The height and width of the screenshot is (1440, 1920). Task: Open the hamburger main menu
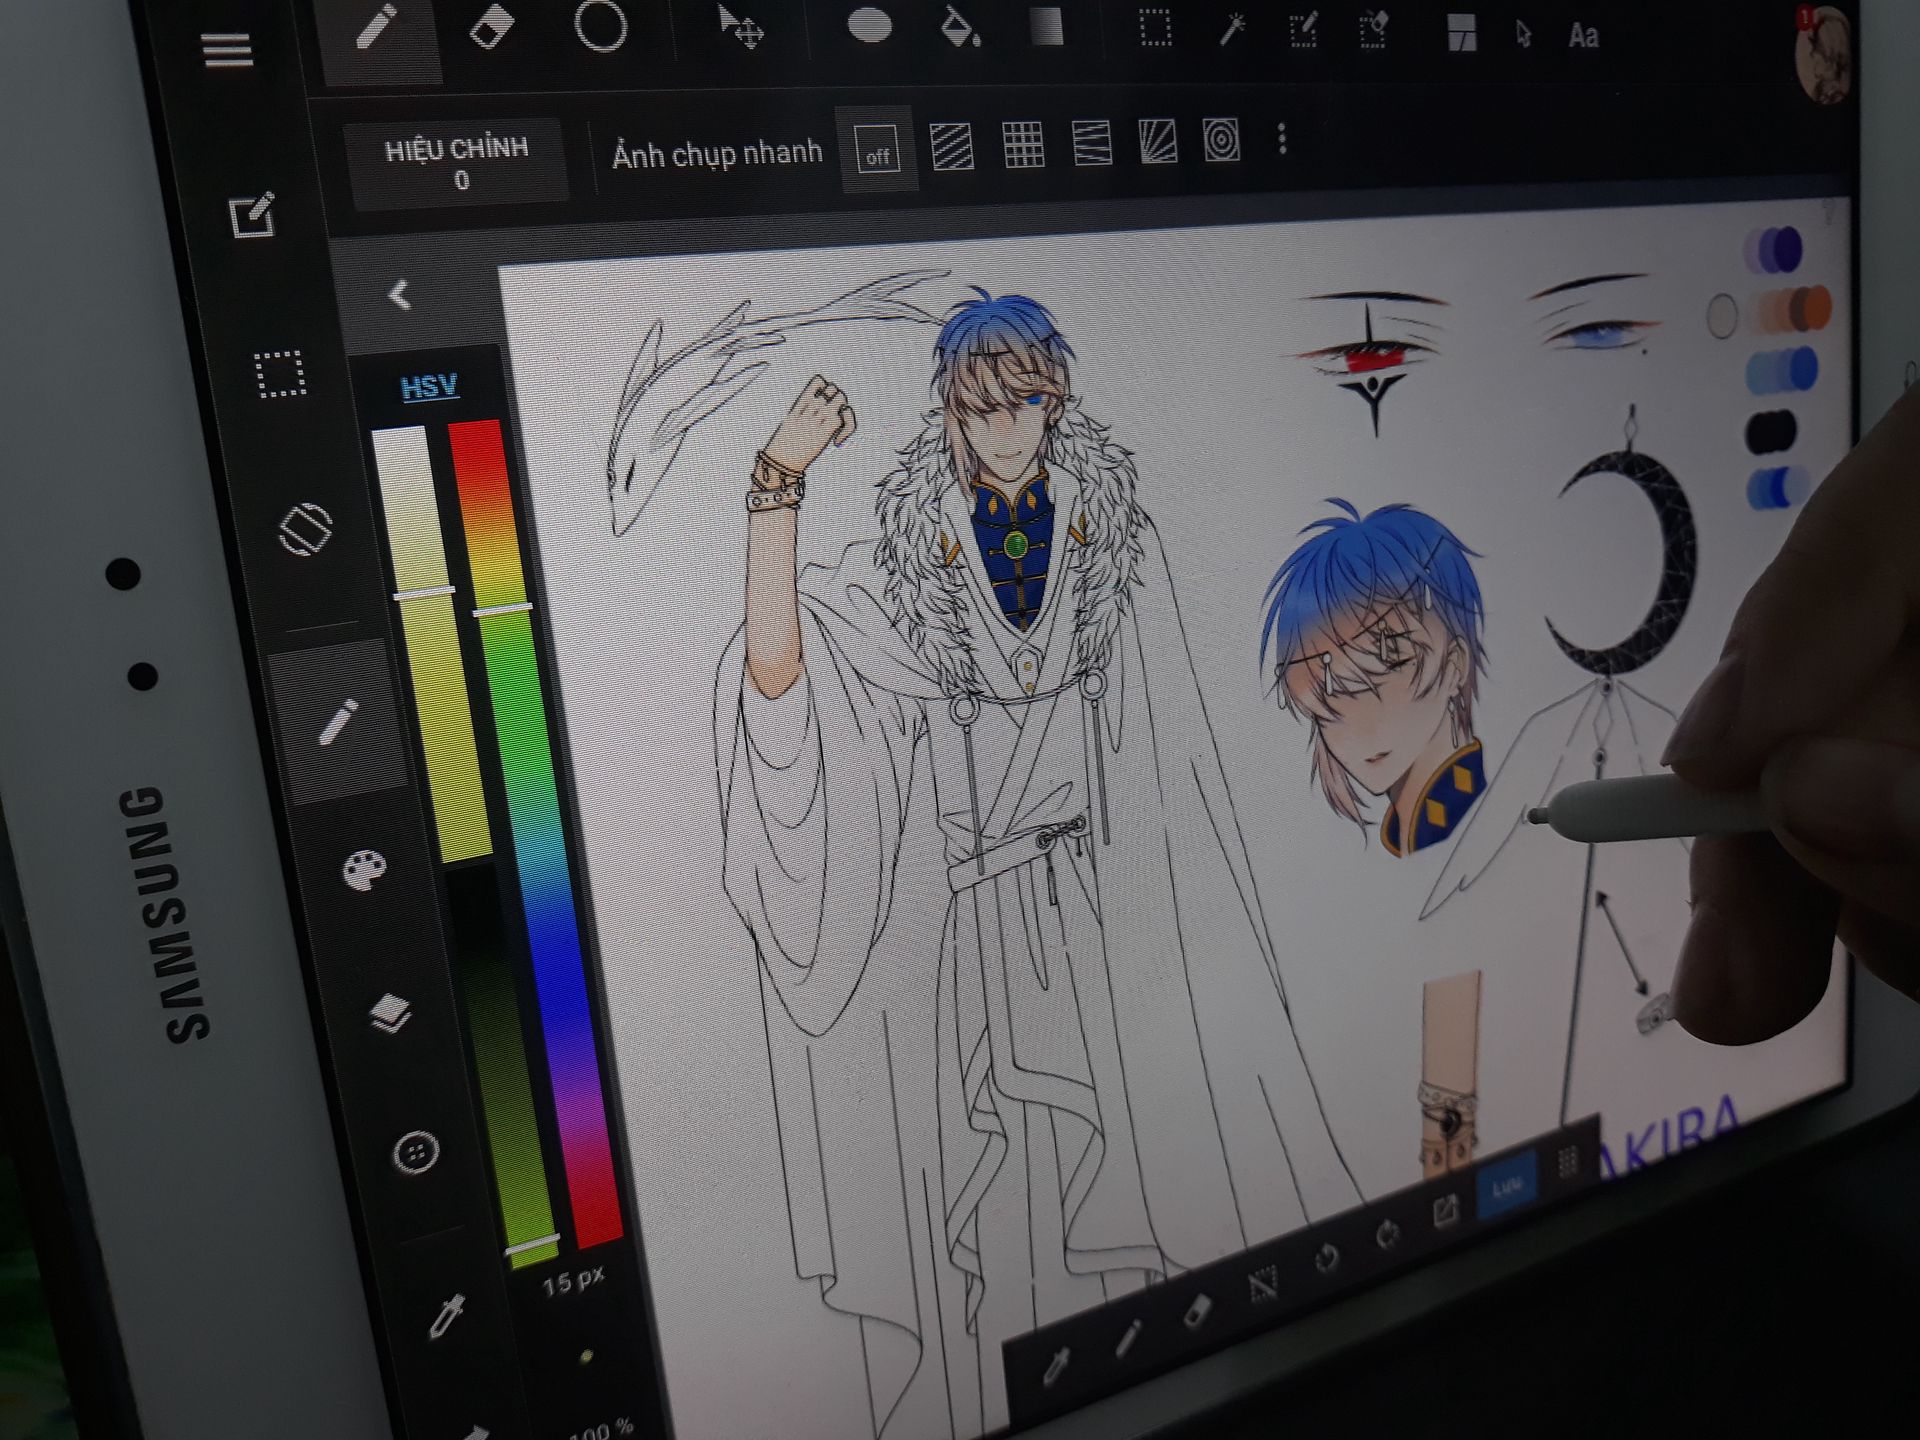pyautogui.click(x=227, y=50)
